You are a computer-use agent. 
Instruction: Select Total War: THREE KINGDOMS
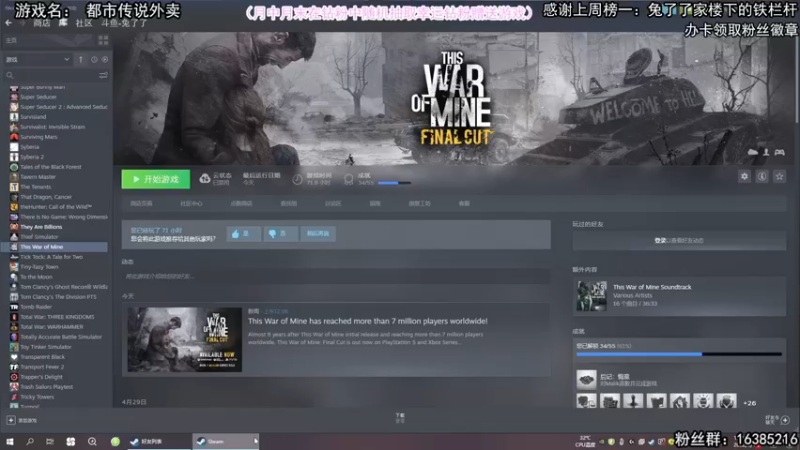coord(57,317)
